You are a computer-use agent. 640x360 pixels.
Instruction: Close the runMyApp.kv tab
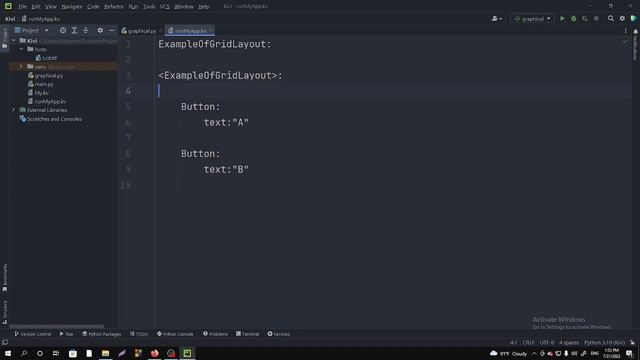[211, 31]
